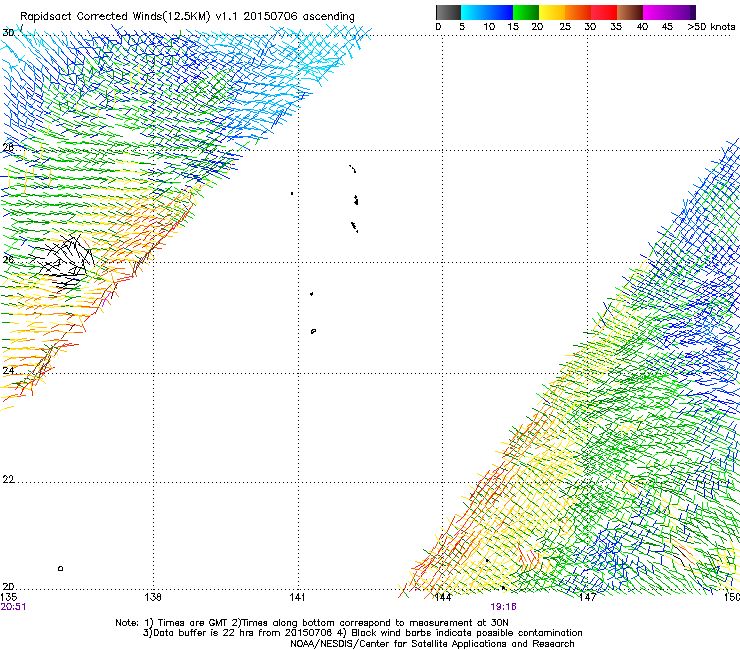Click the "Rapidscat Corrected Winds(12.5KM)" title text
This screenshot has width=740, height=650.
pyautogui.click(x=115, y=17)
